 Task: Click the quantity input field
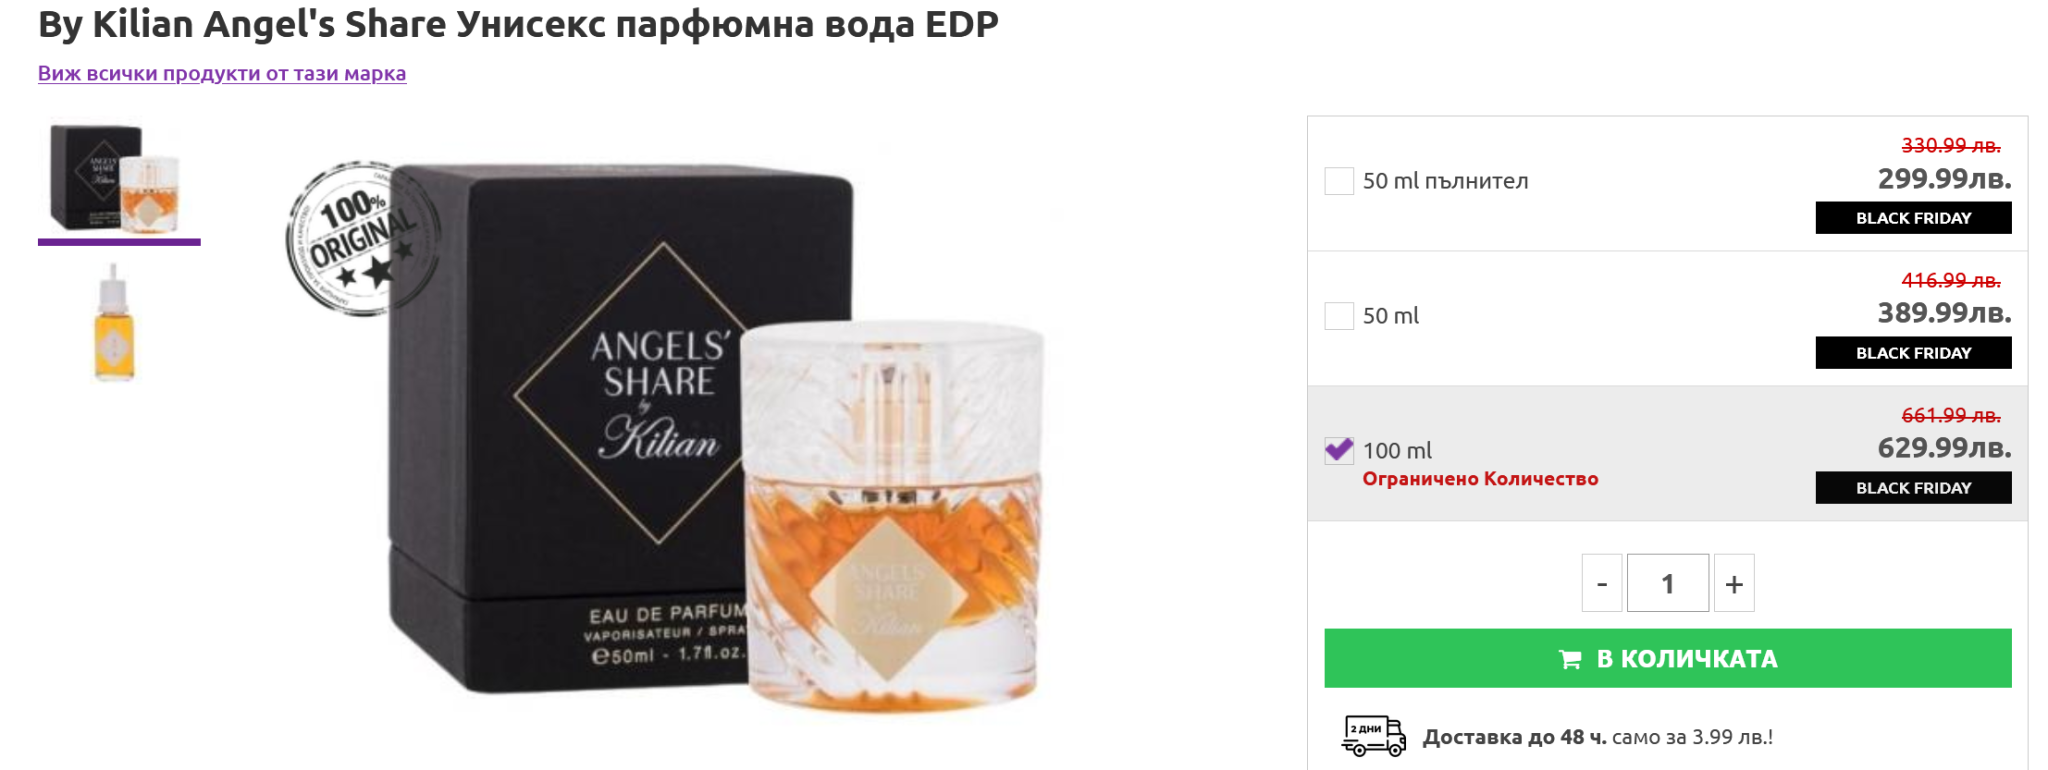tap(1668, 583)
